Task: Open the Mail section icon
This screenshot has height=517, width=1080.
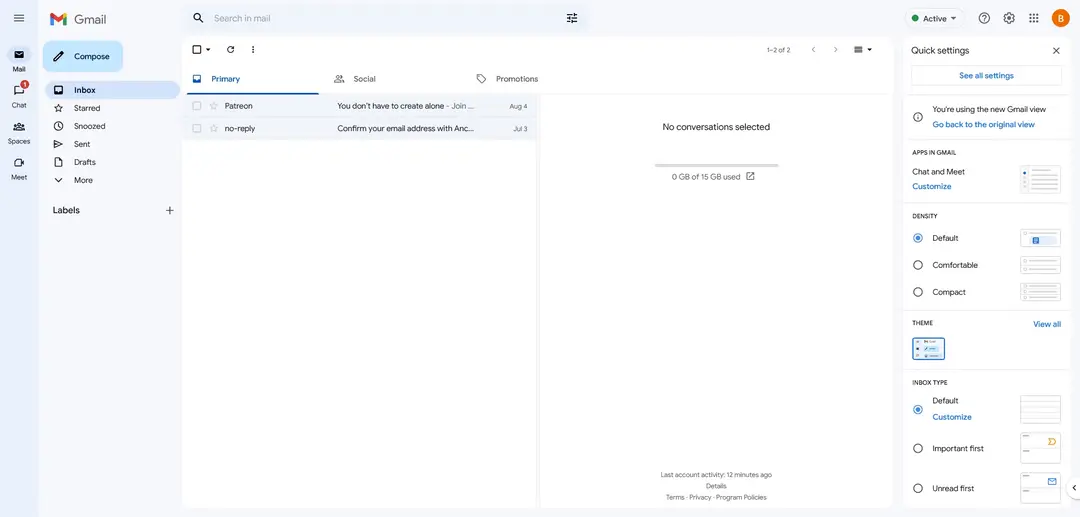Action: [x=19, y=54]
